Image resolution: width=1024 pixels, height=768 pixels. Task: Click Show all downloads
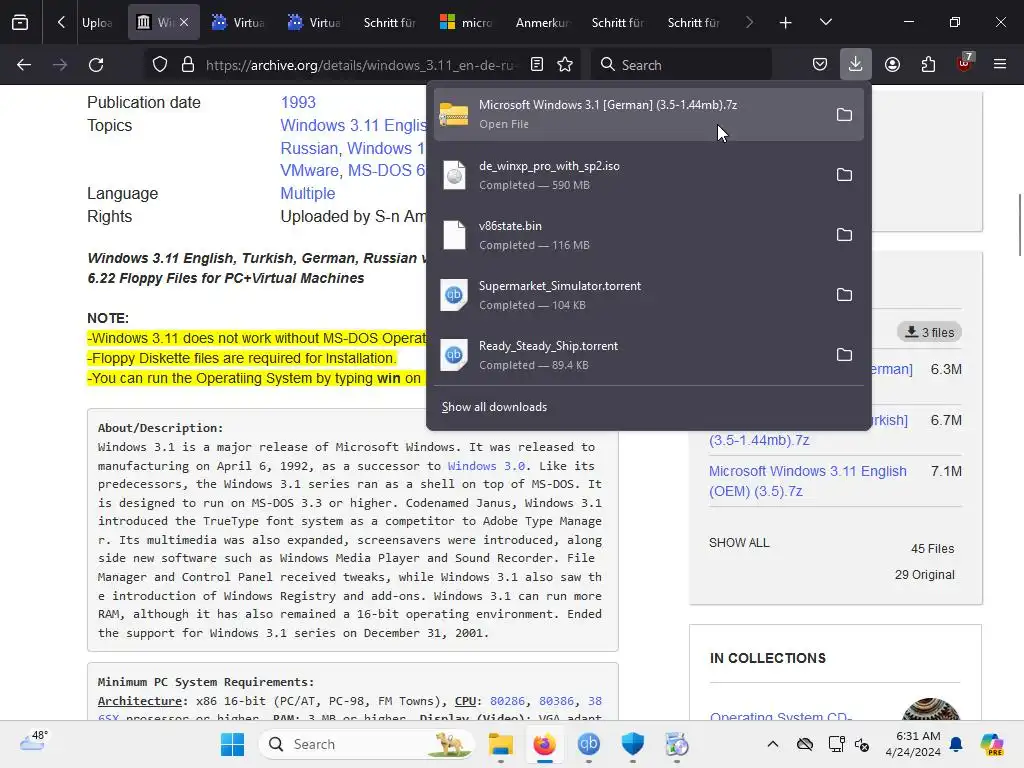point(494,407)
